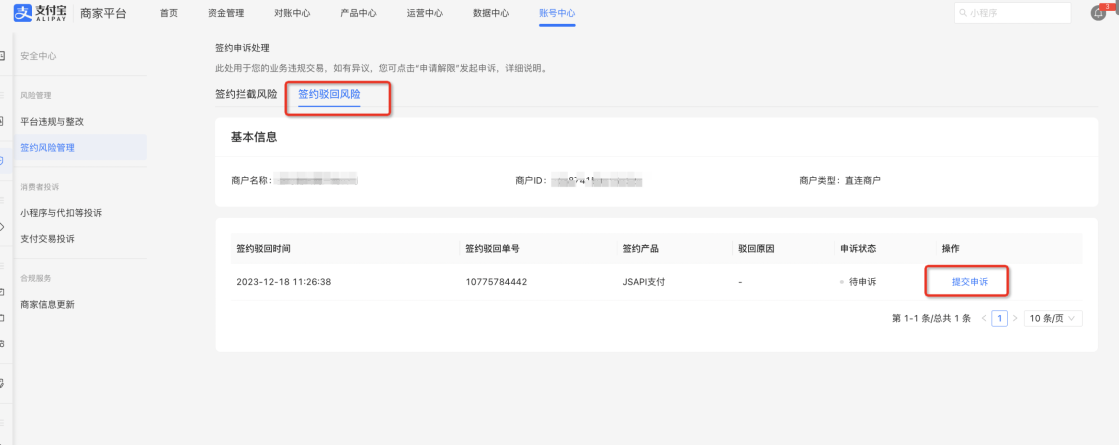Select 安全中心 in sidebar
Screen dimensions: 1119x445
(x=39, y=56)
